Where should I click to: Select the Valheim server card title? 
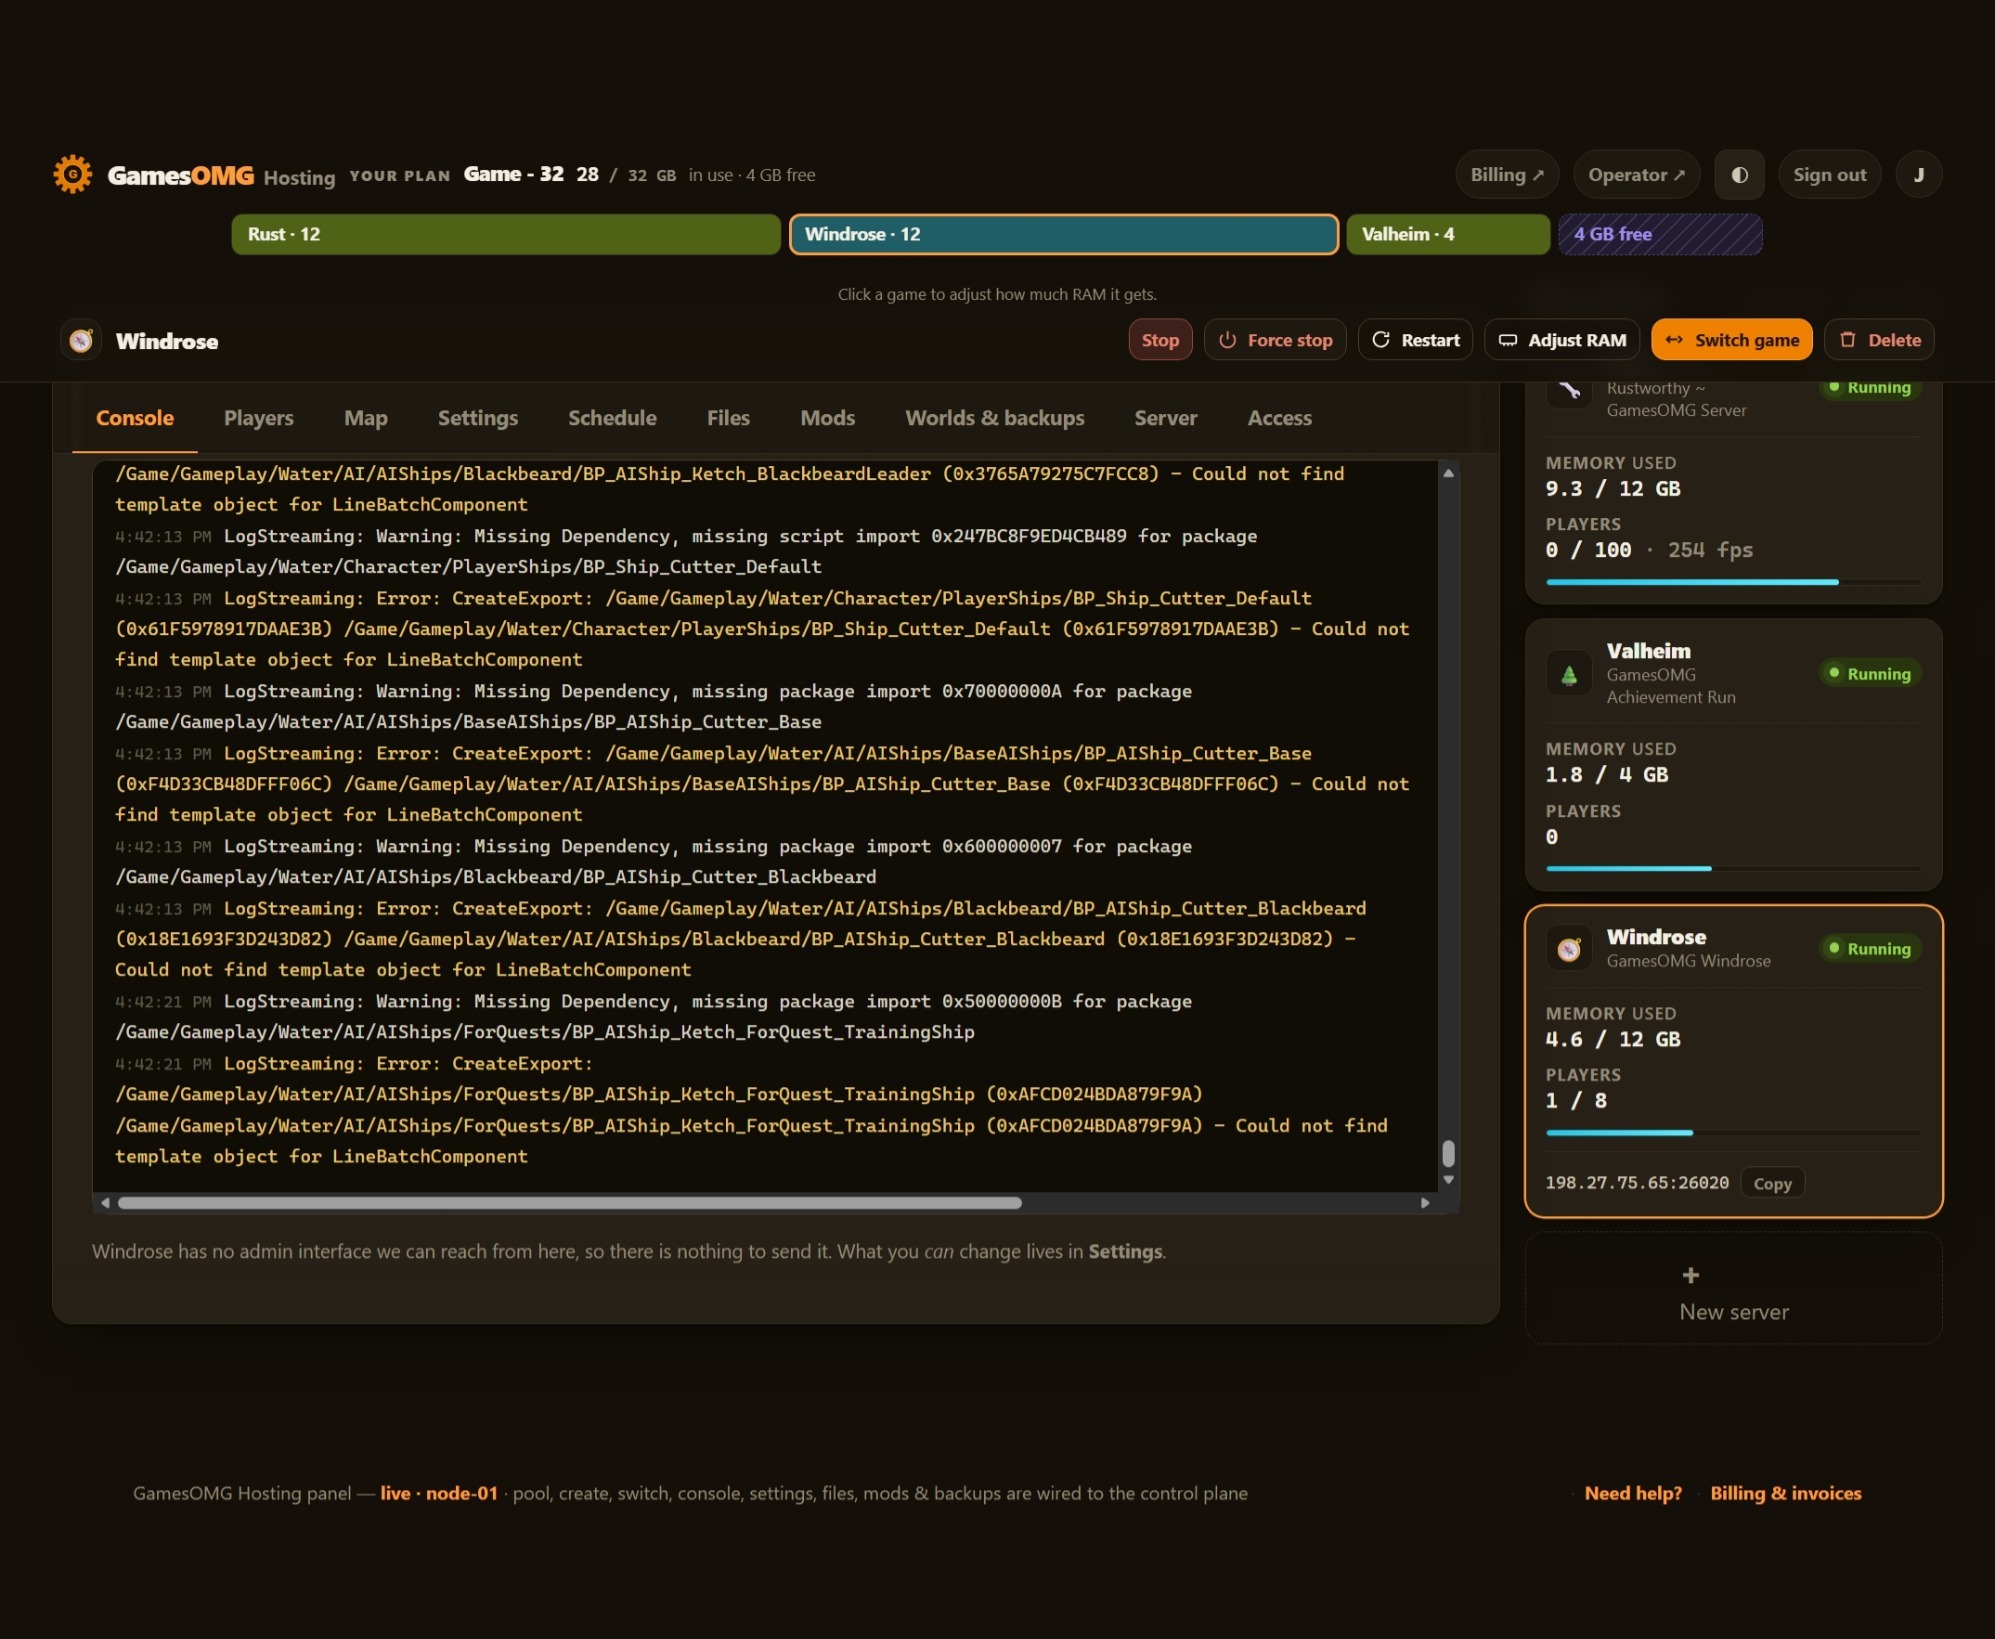click(x=1649, y=651)
